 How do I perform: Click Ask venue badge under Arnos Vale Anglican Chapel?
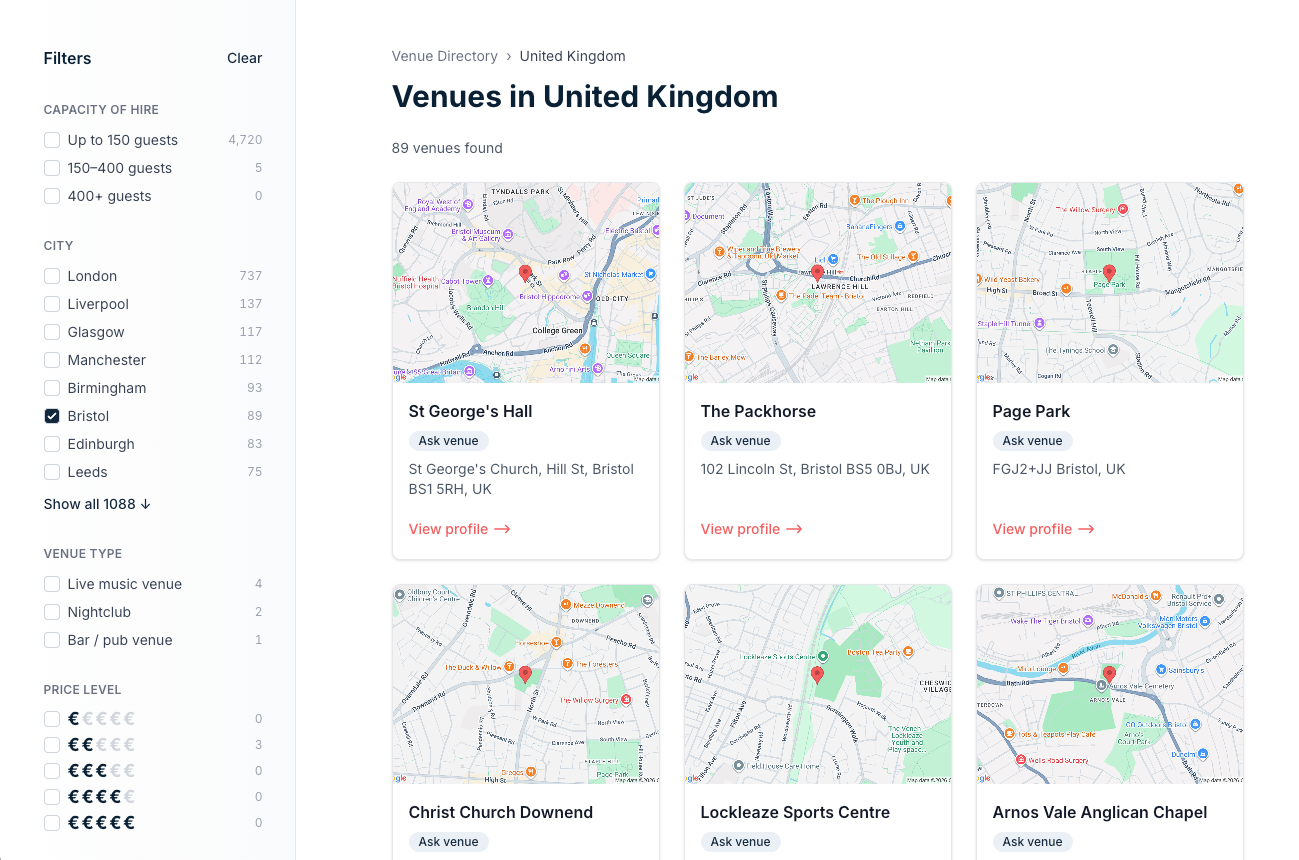point(1032,842)
